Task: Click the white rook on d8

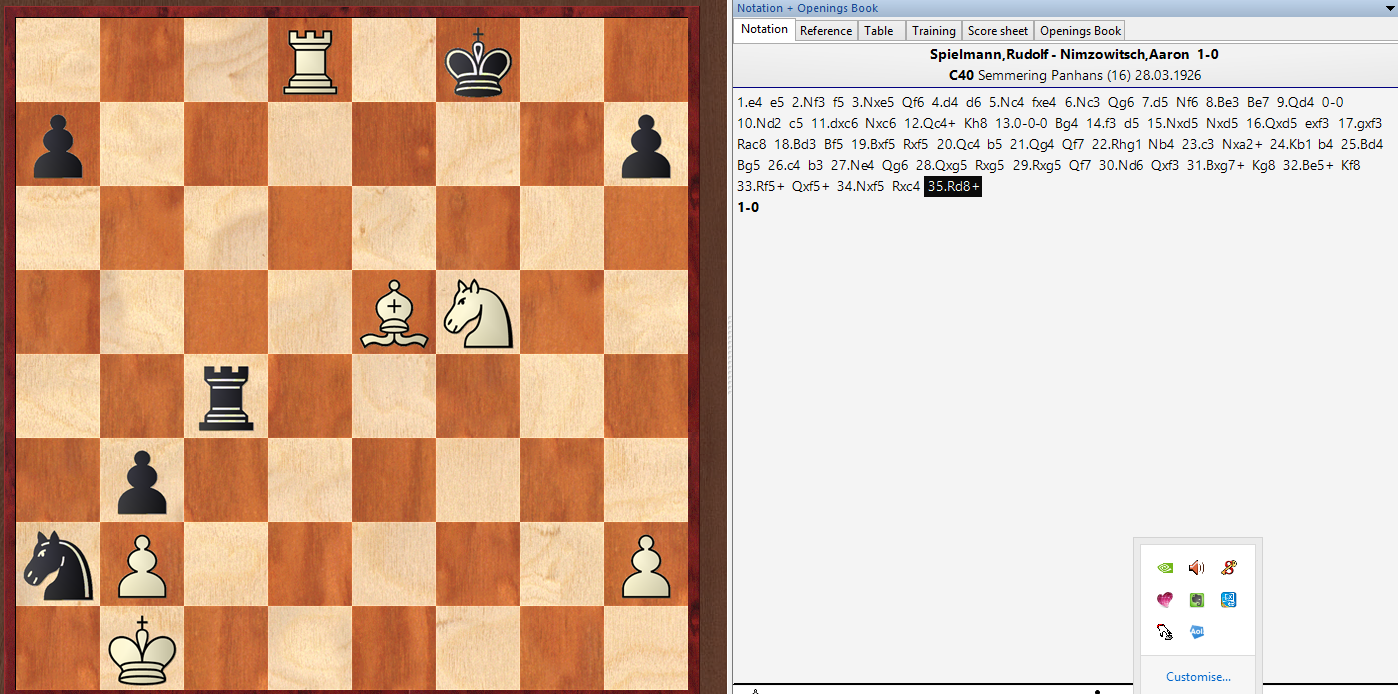Action: pyautogui.click(x=310, y=60)
